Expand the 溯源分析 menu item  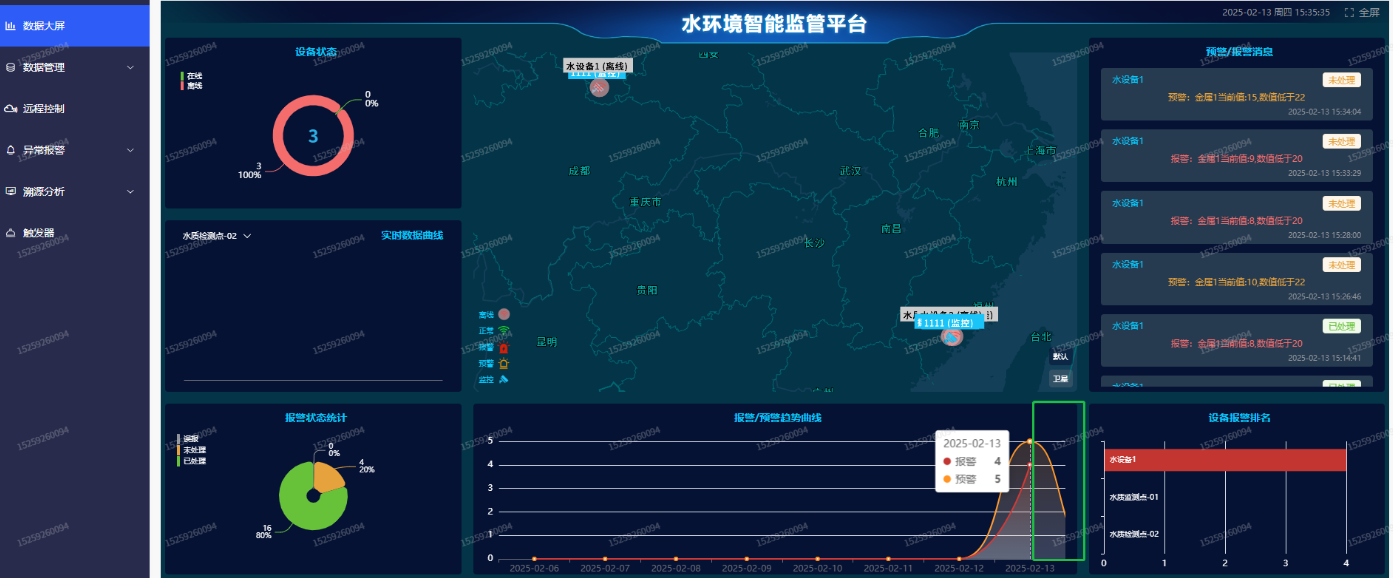[x=130, y=191]
